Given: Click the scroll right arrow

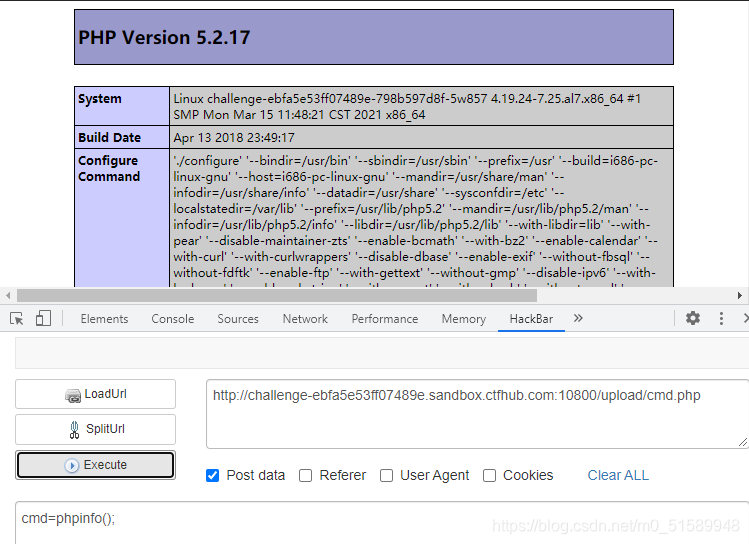Looking at the screenshot, I should [x=739, y=296].
